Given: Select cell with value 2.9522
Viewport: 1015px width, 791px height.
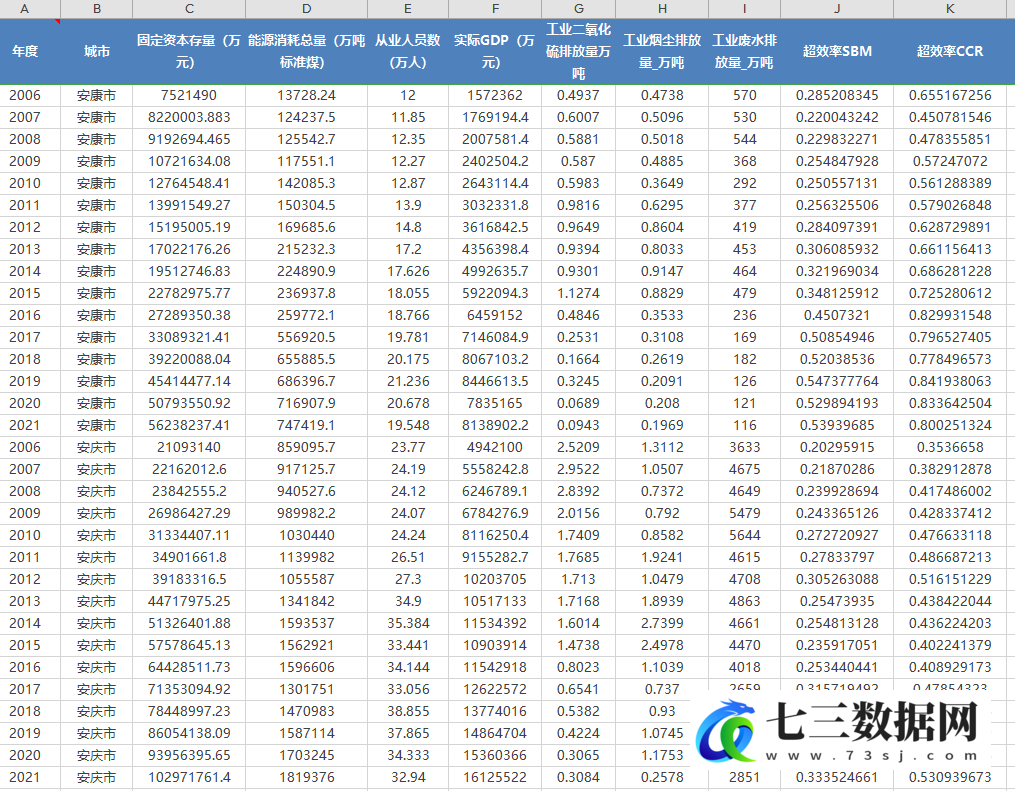Looking at the screenshot, I should pyautogui.click(x=578, y=469).
